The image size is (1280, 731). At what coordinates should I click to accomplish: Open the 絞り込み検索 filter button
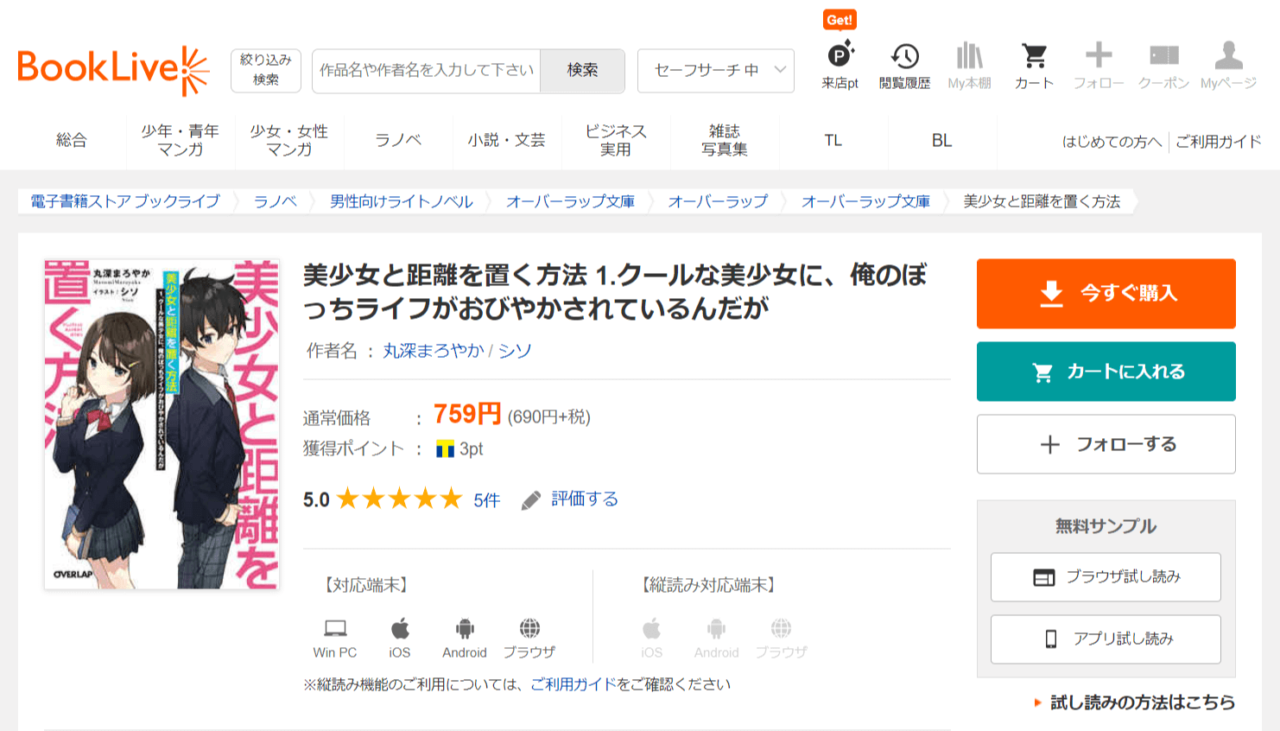tap(265, 70)
